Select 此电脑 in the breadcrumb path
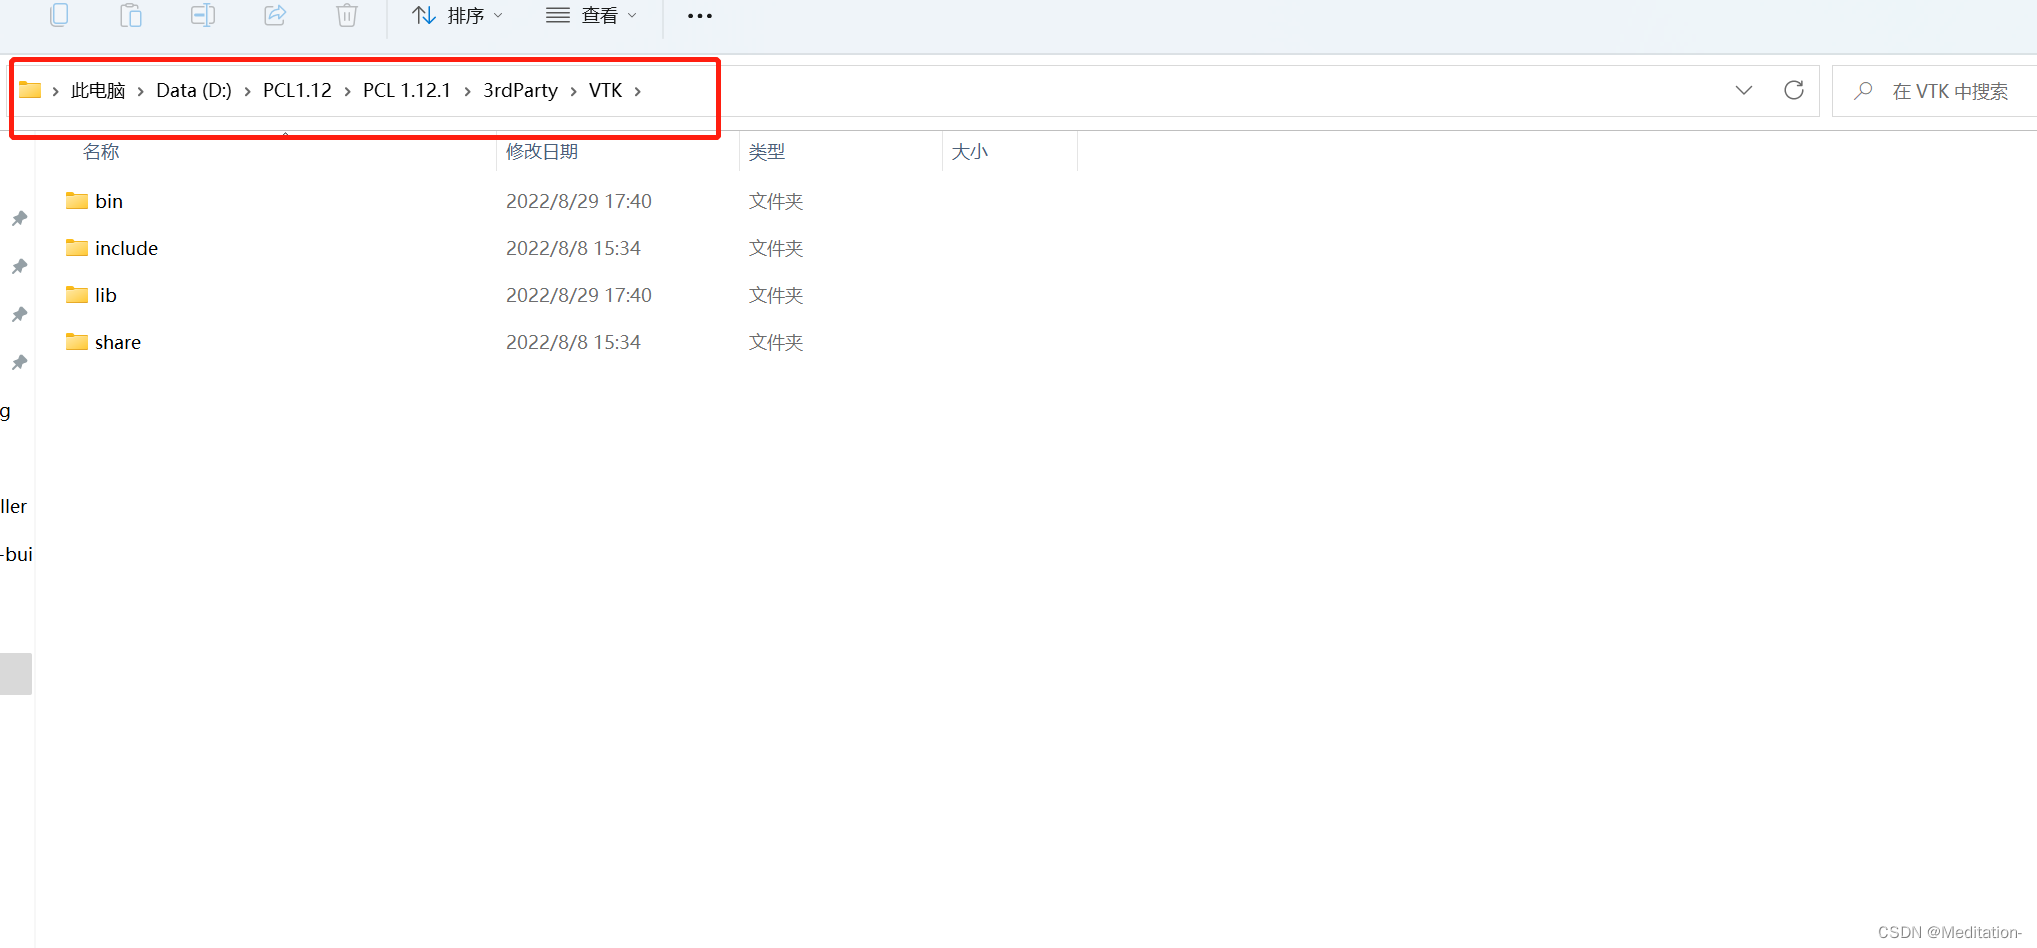Screen dimensions: 2037x948 [98, 91]
